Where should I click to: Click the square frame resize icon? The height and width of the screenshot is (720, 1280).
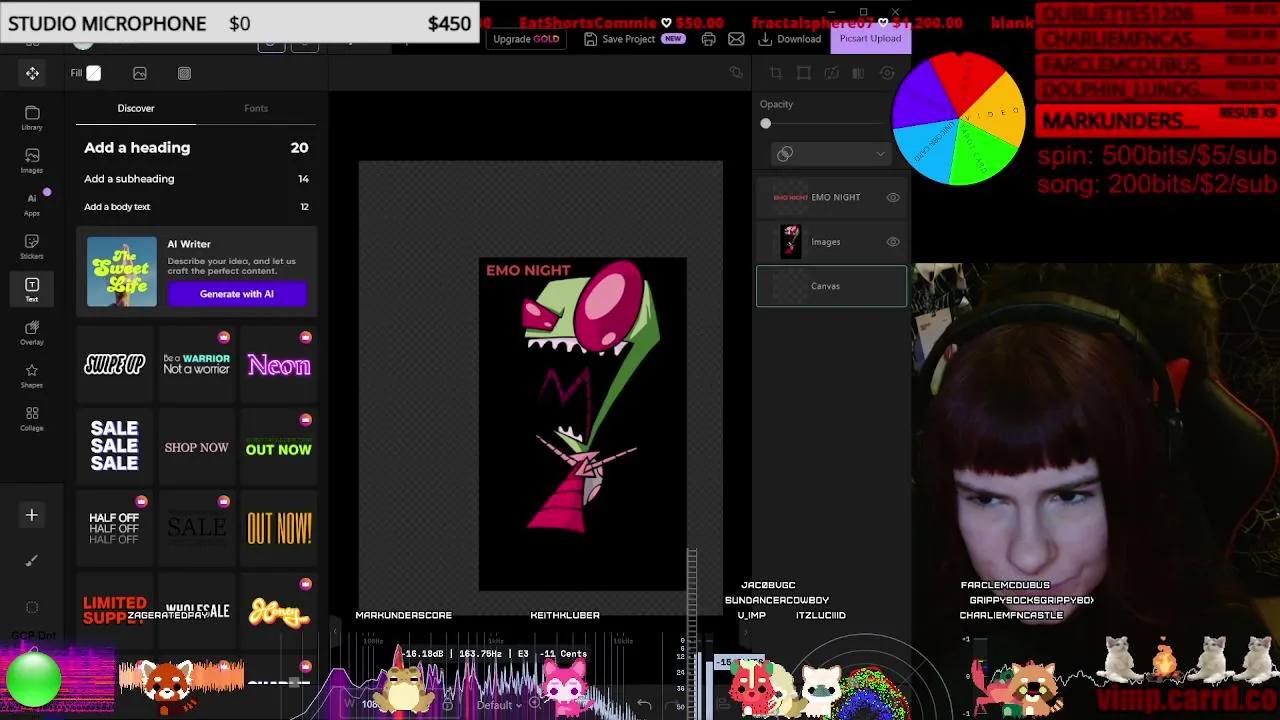click(x=803, y=73)
